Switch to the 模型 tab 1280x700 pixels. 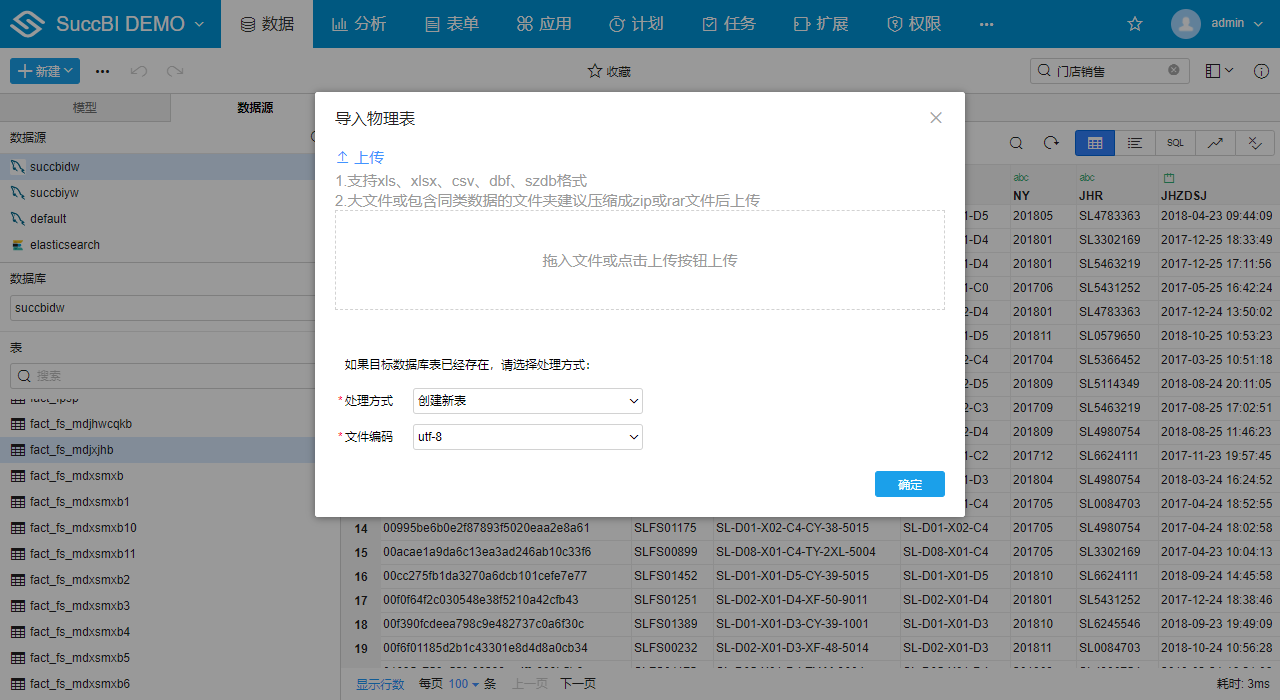click(85, 107)
